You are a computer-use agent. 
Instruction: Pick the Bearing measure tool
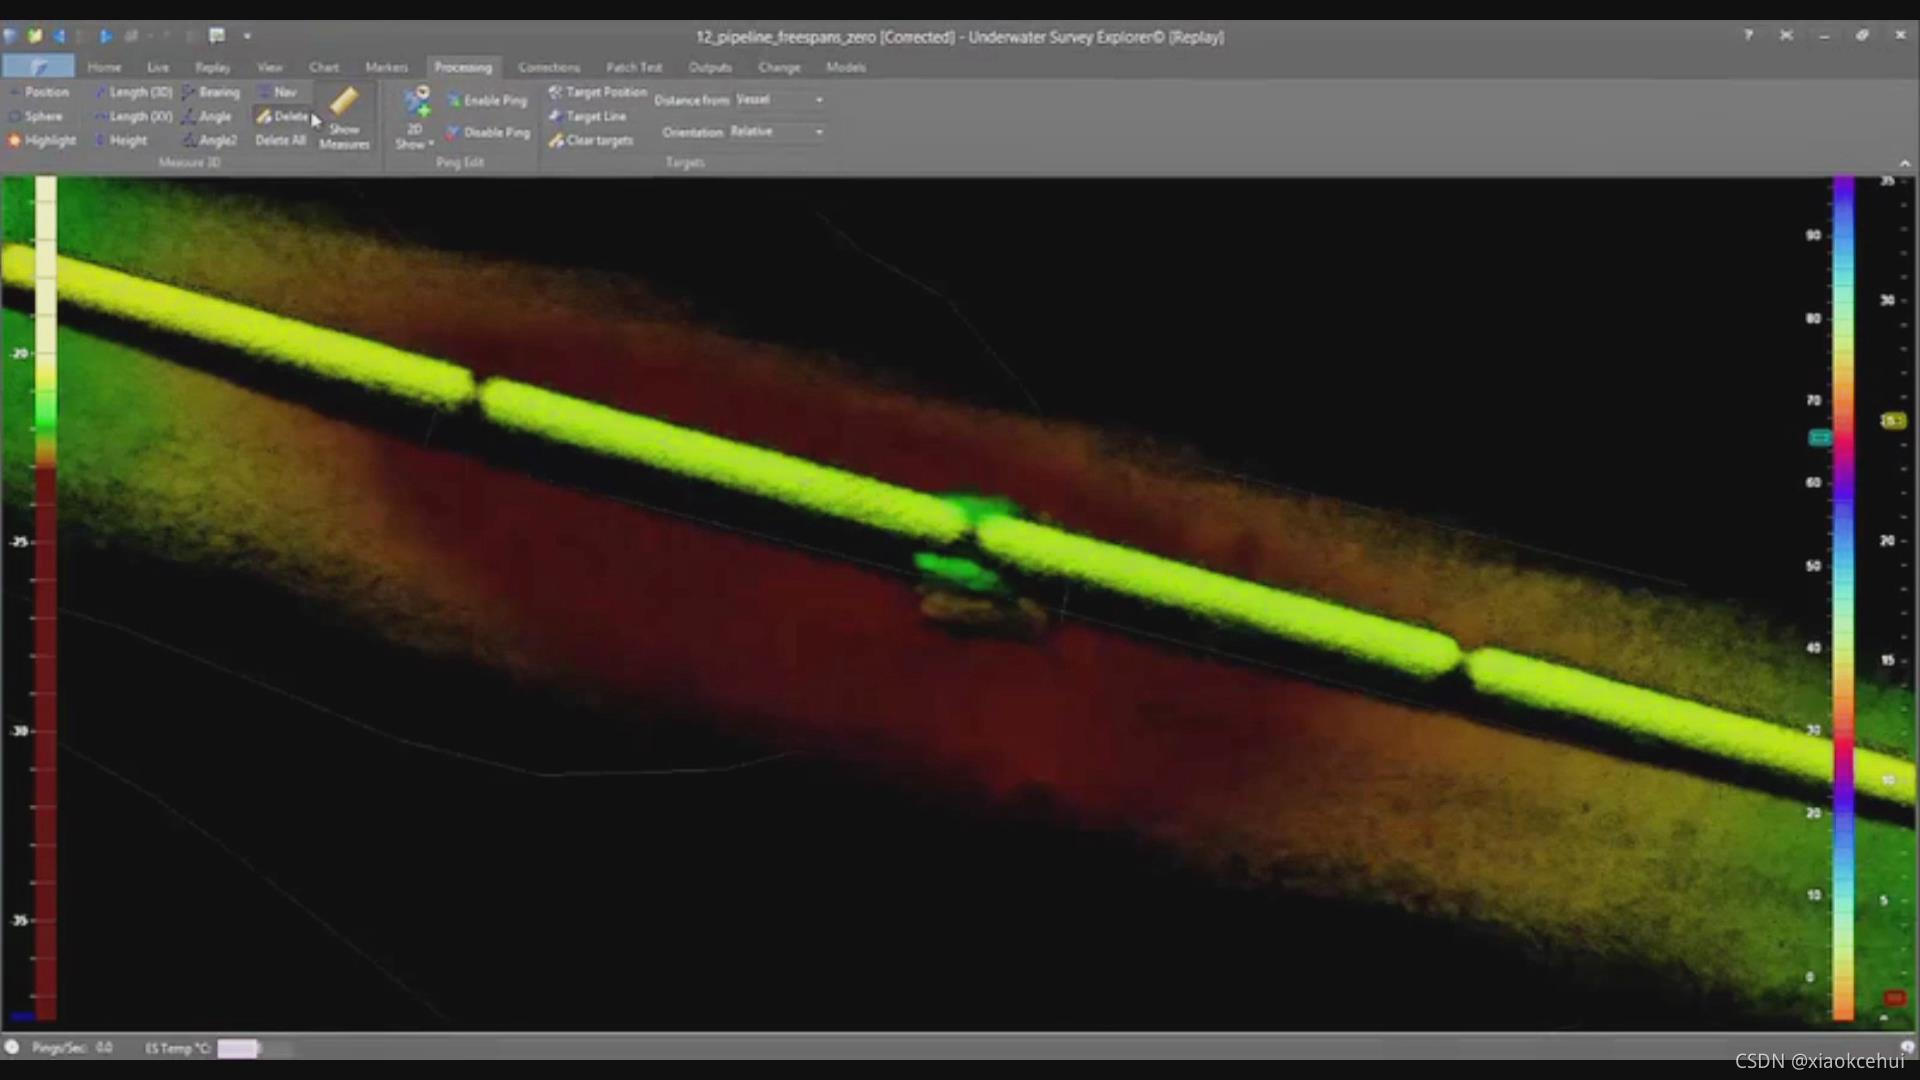[x=212, y=92]
